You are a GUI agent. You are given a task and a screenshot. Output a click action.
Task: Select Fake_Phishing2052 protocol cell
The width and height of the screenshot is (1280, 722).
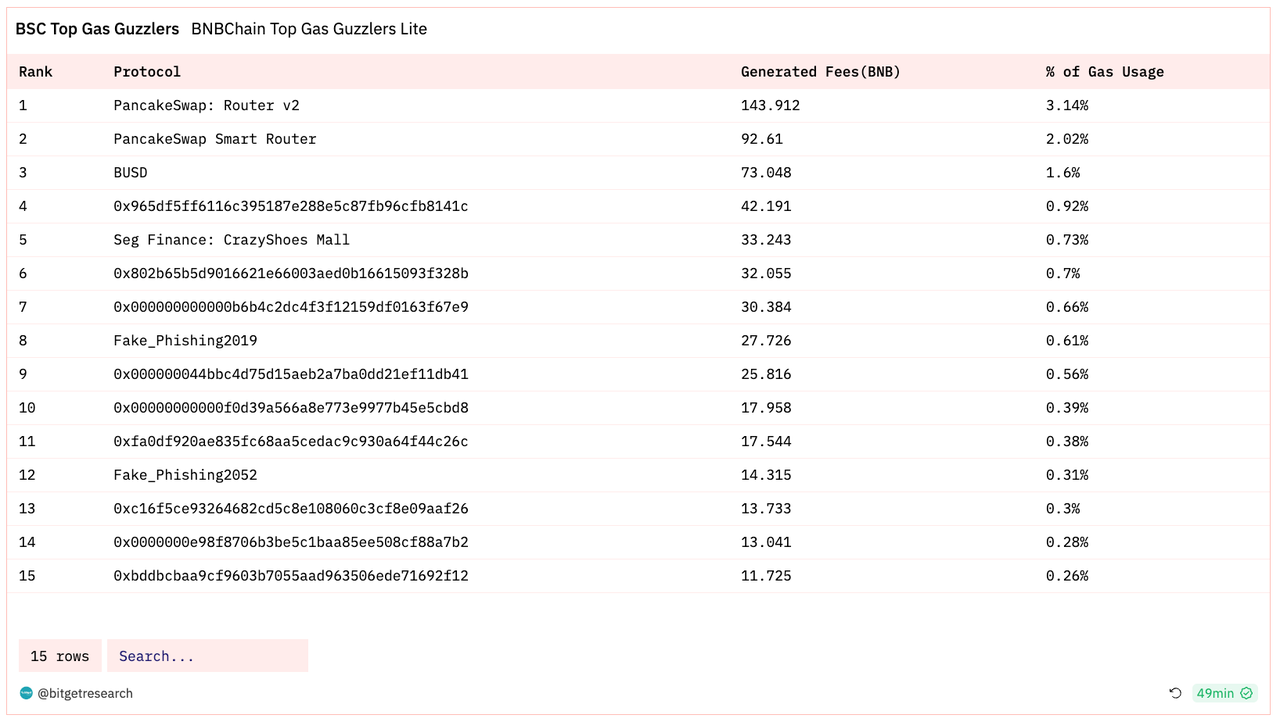pos(185,475)
